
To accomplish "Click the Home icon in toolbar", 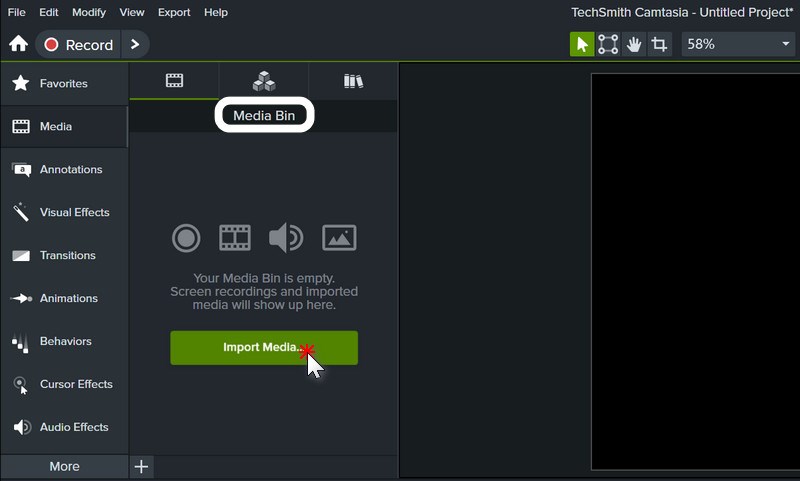I will tap(18, 44).
